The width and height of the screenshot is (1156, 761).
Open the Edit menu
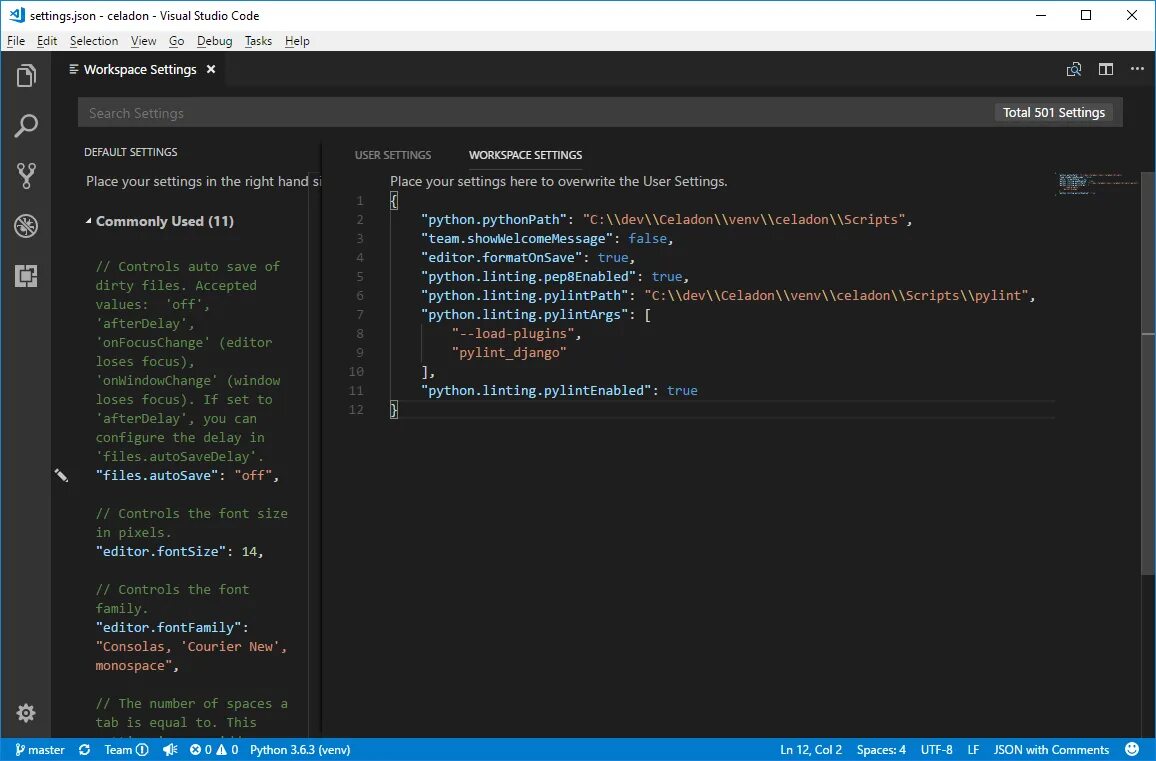[x=46, y=41]
